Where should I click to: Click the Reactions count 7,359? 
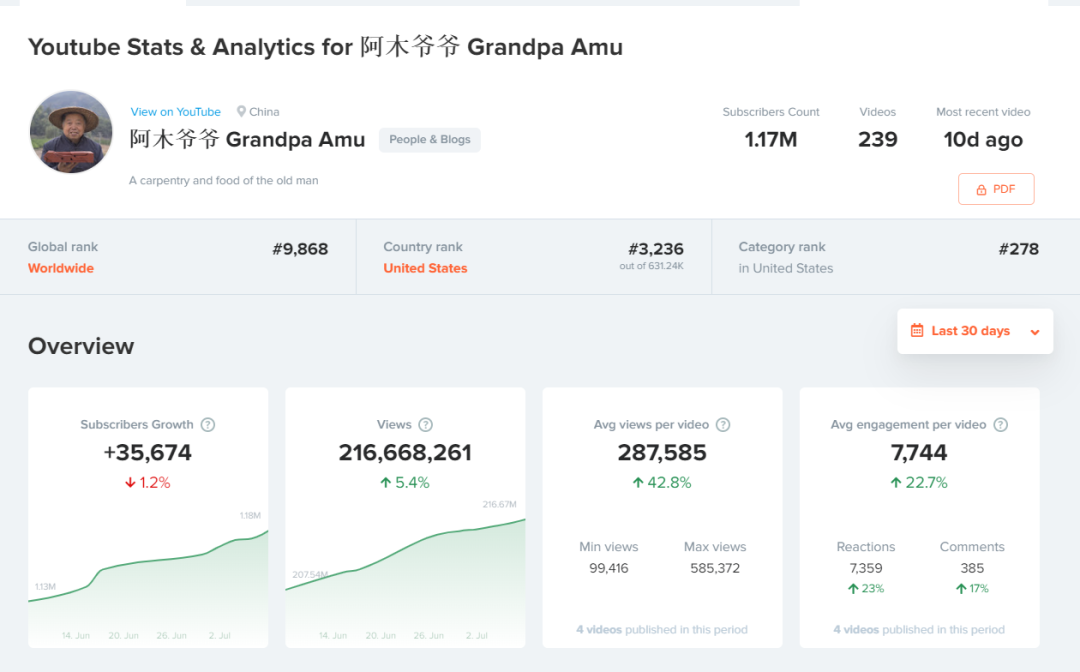[866, 568]
